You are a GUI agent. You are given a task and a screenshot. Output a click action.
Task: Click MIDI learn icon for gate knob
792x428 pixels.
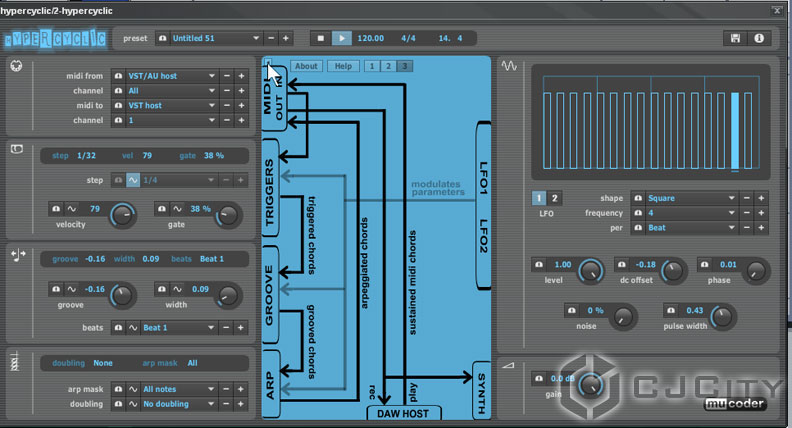162,209
